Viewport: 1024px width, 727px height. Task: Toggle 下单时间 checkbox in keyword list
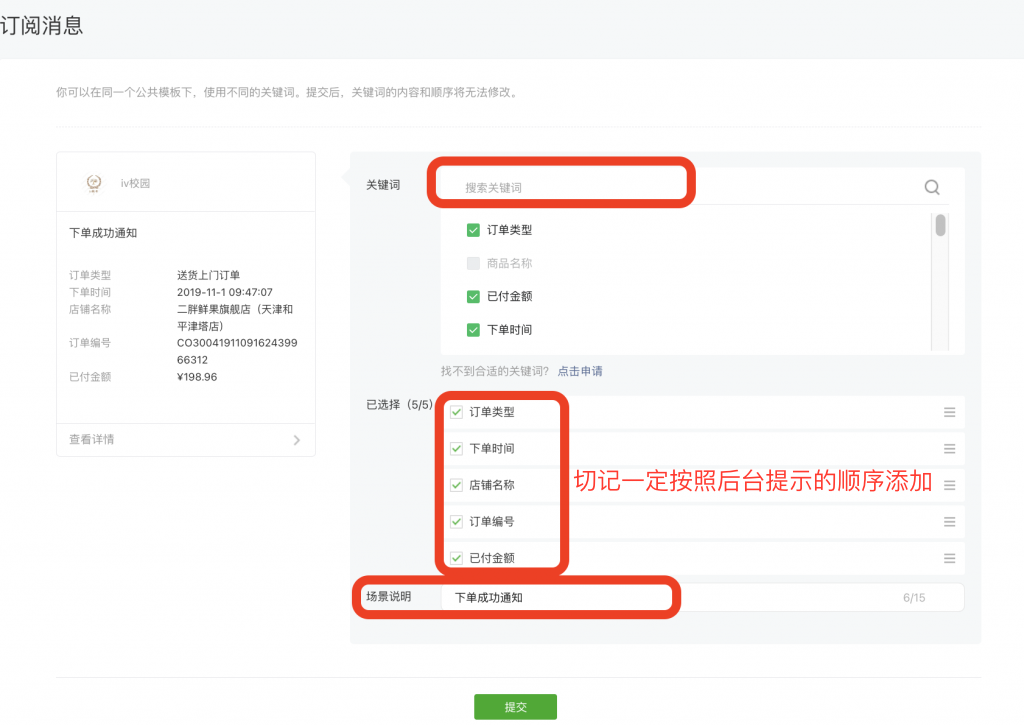473,330
